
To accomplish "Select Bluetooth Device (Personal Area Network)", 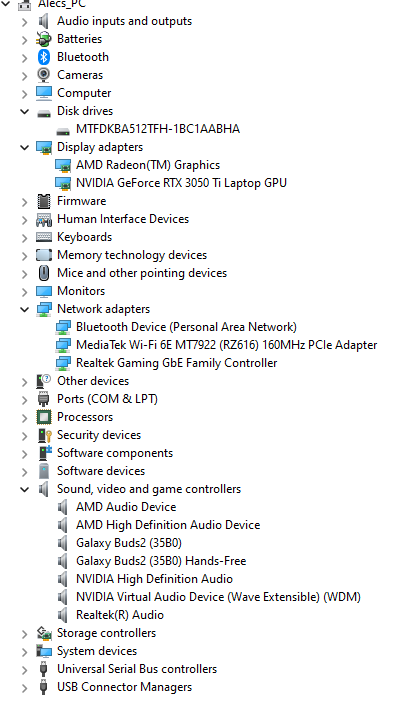I will coord(186,327).
